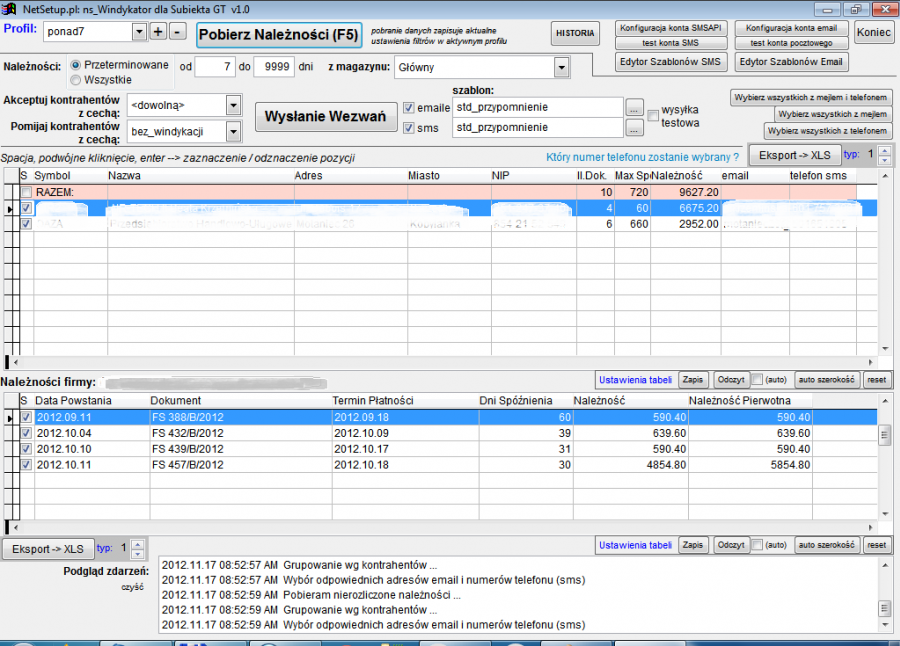Click upper Zapis button
Image resolution: width=900 pixels, height=646 pixels.
693,380
